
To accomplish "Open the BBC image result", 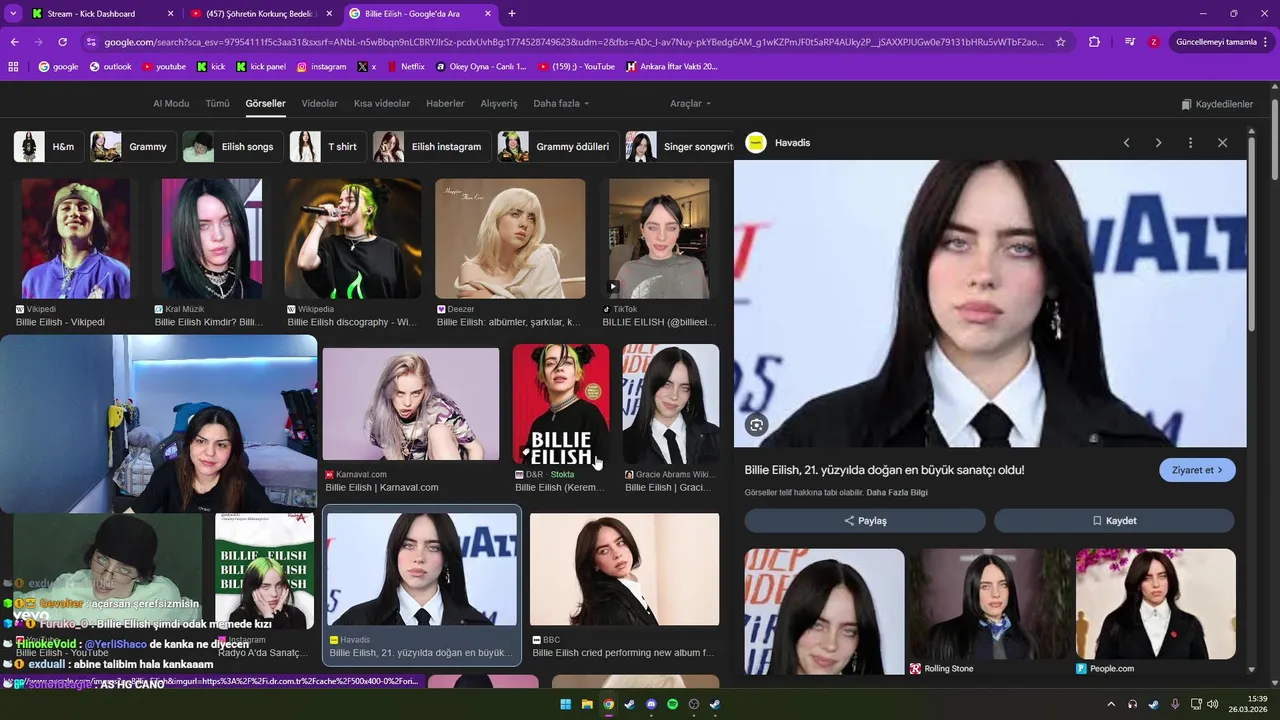I will coord(624,569).
